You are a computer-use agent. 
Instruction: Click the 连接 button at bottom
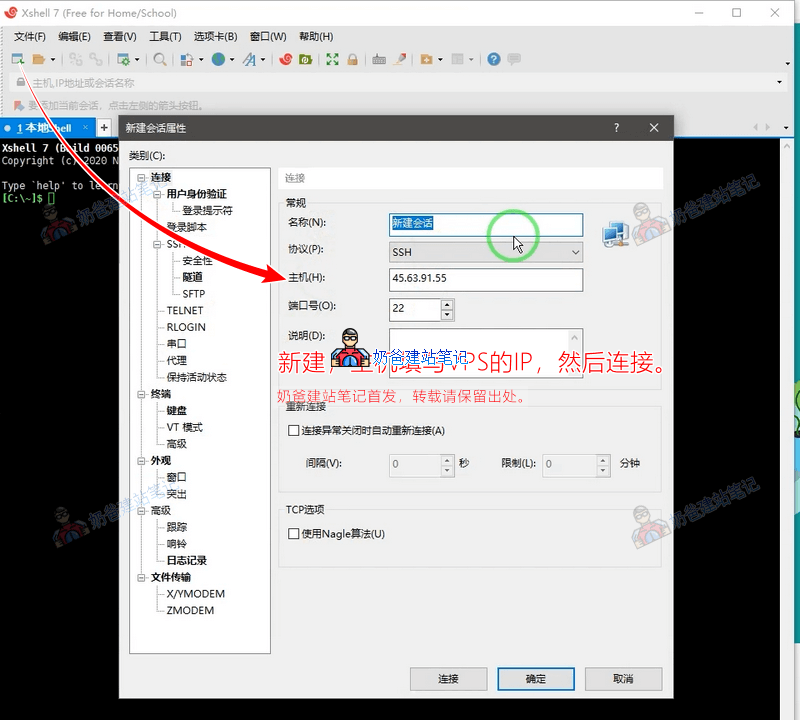point(448,678)
